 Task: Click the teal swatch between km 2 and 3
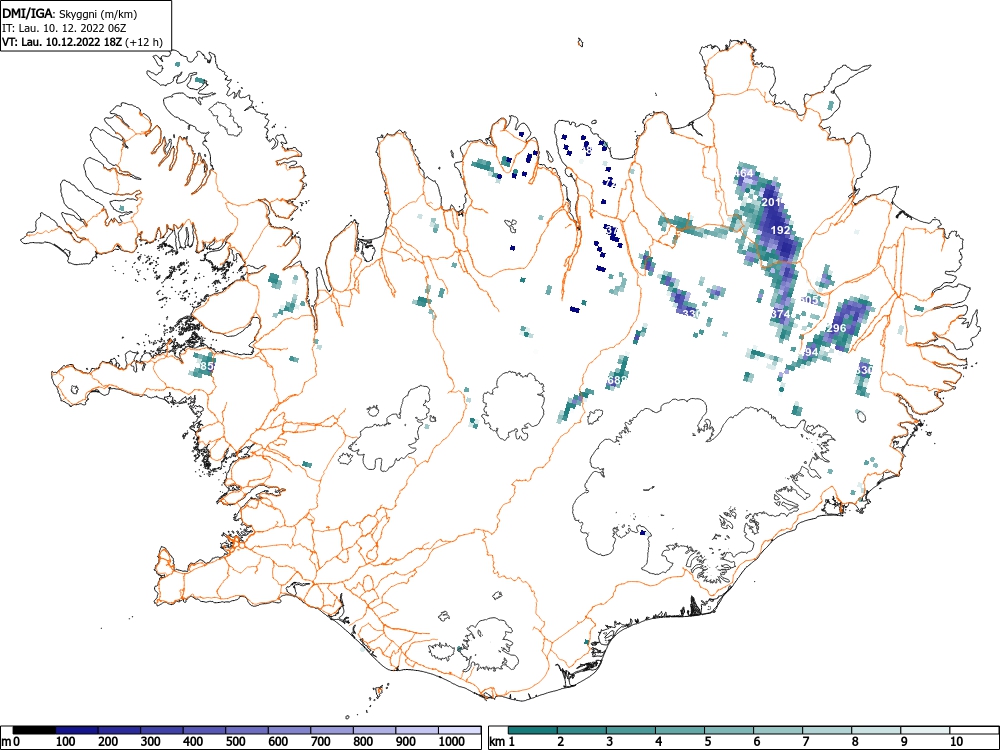point(582,730)
